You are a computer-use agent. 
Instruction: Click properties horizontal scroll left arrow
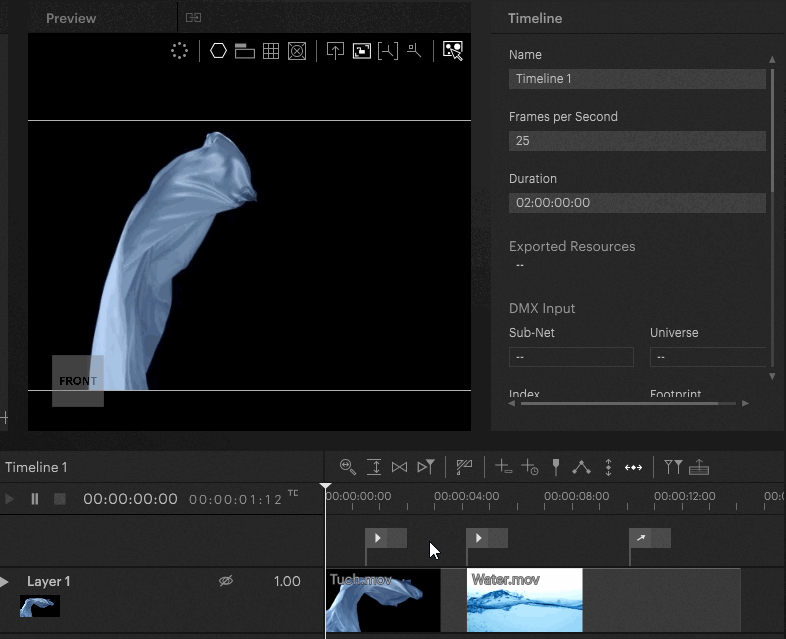click(512, 403)
